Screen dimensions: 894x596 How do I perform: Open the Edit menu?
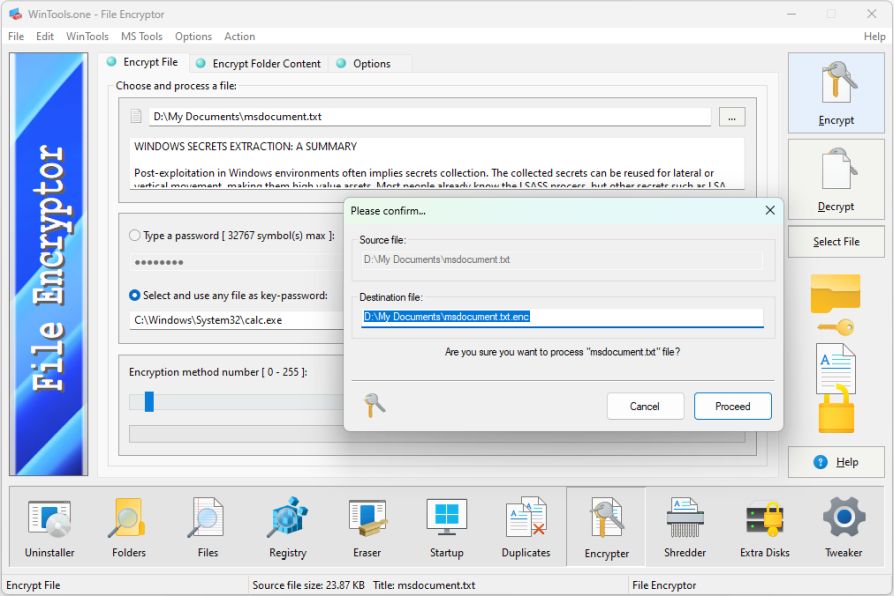[x=44, y=37]
